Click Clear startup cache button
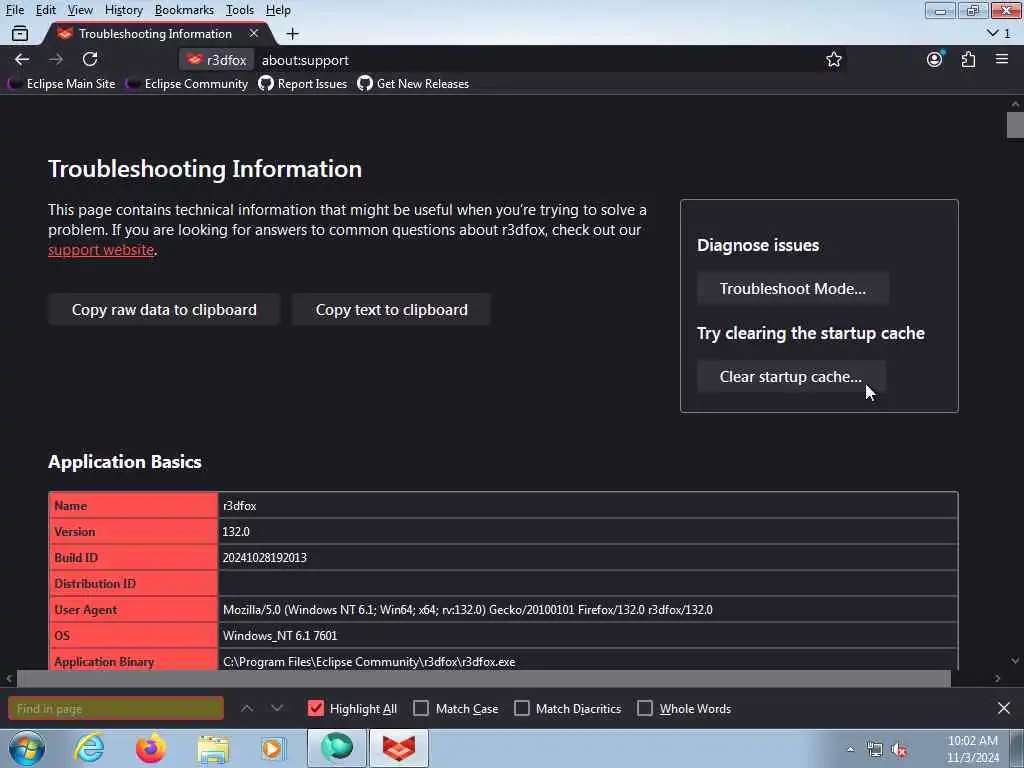Viewport: 1024px width, 768px height. (x=791, y=377)
